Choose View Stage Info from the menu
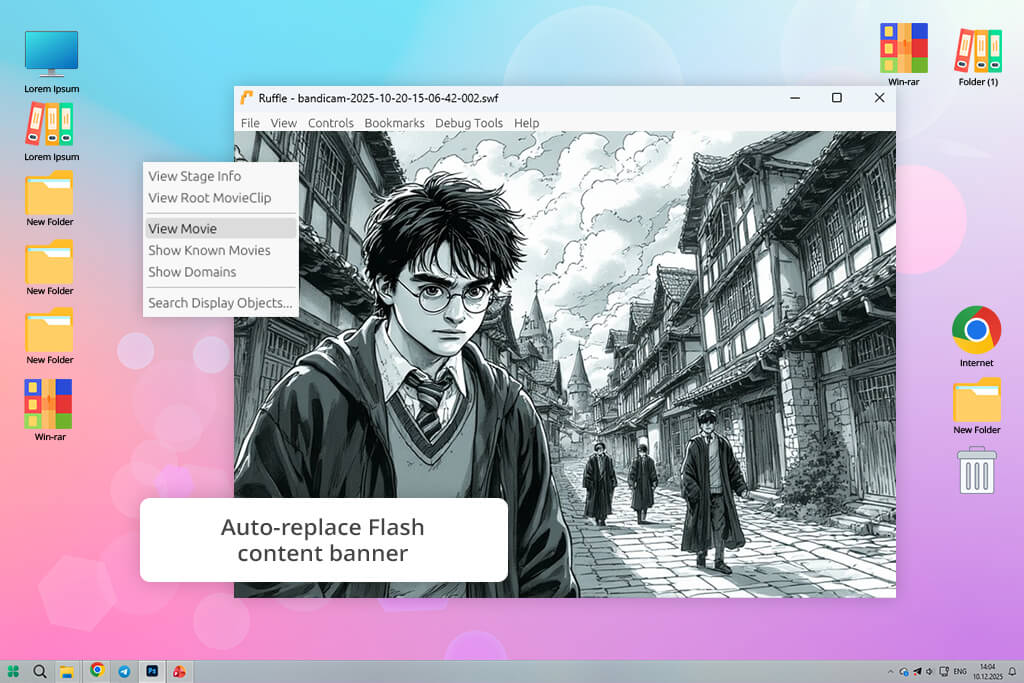The height and width of the screenshot is (683, 1024). [221, 176]
